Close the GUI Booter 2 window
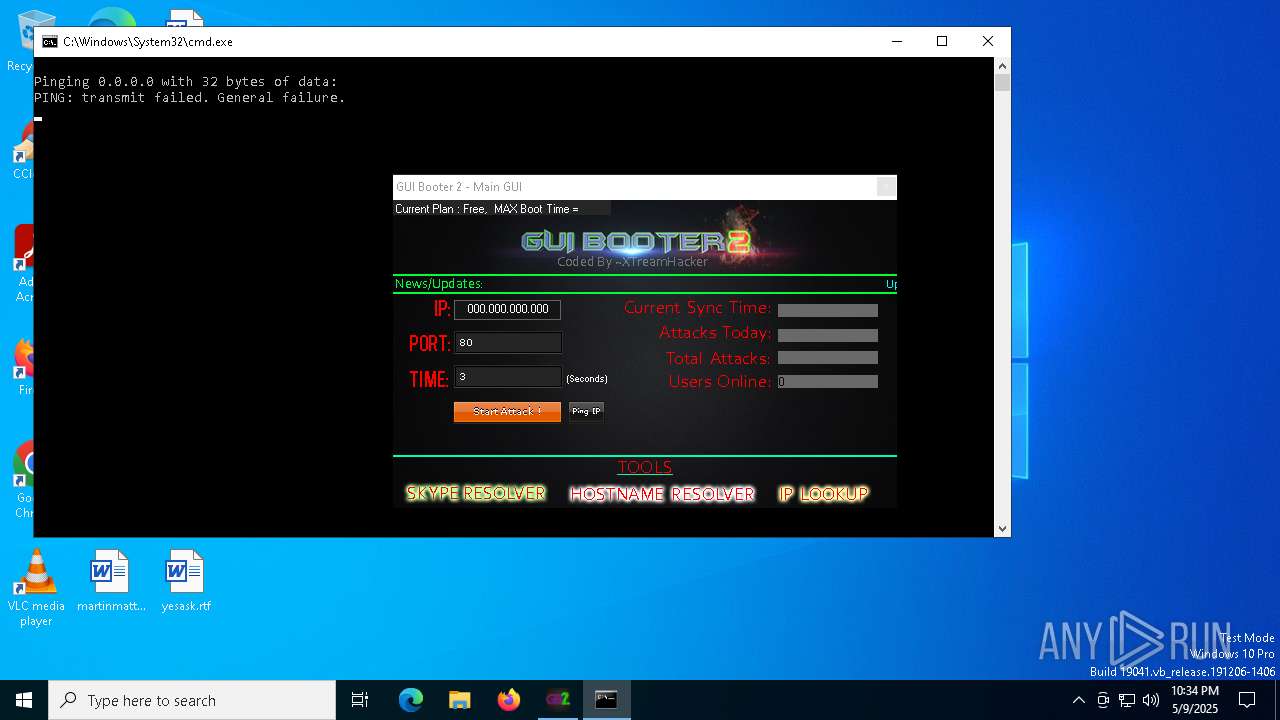The width and height of the screenshot is (1280, 720). [x=886, y=187]
